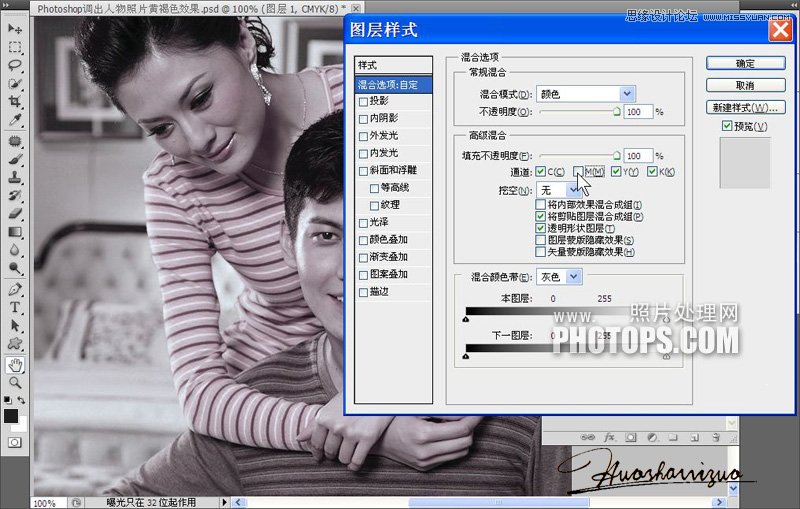Enable the 投影 (Drop Shadow) checkbox

click(x=363, y=101)
